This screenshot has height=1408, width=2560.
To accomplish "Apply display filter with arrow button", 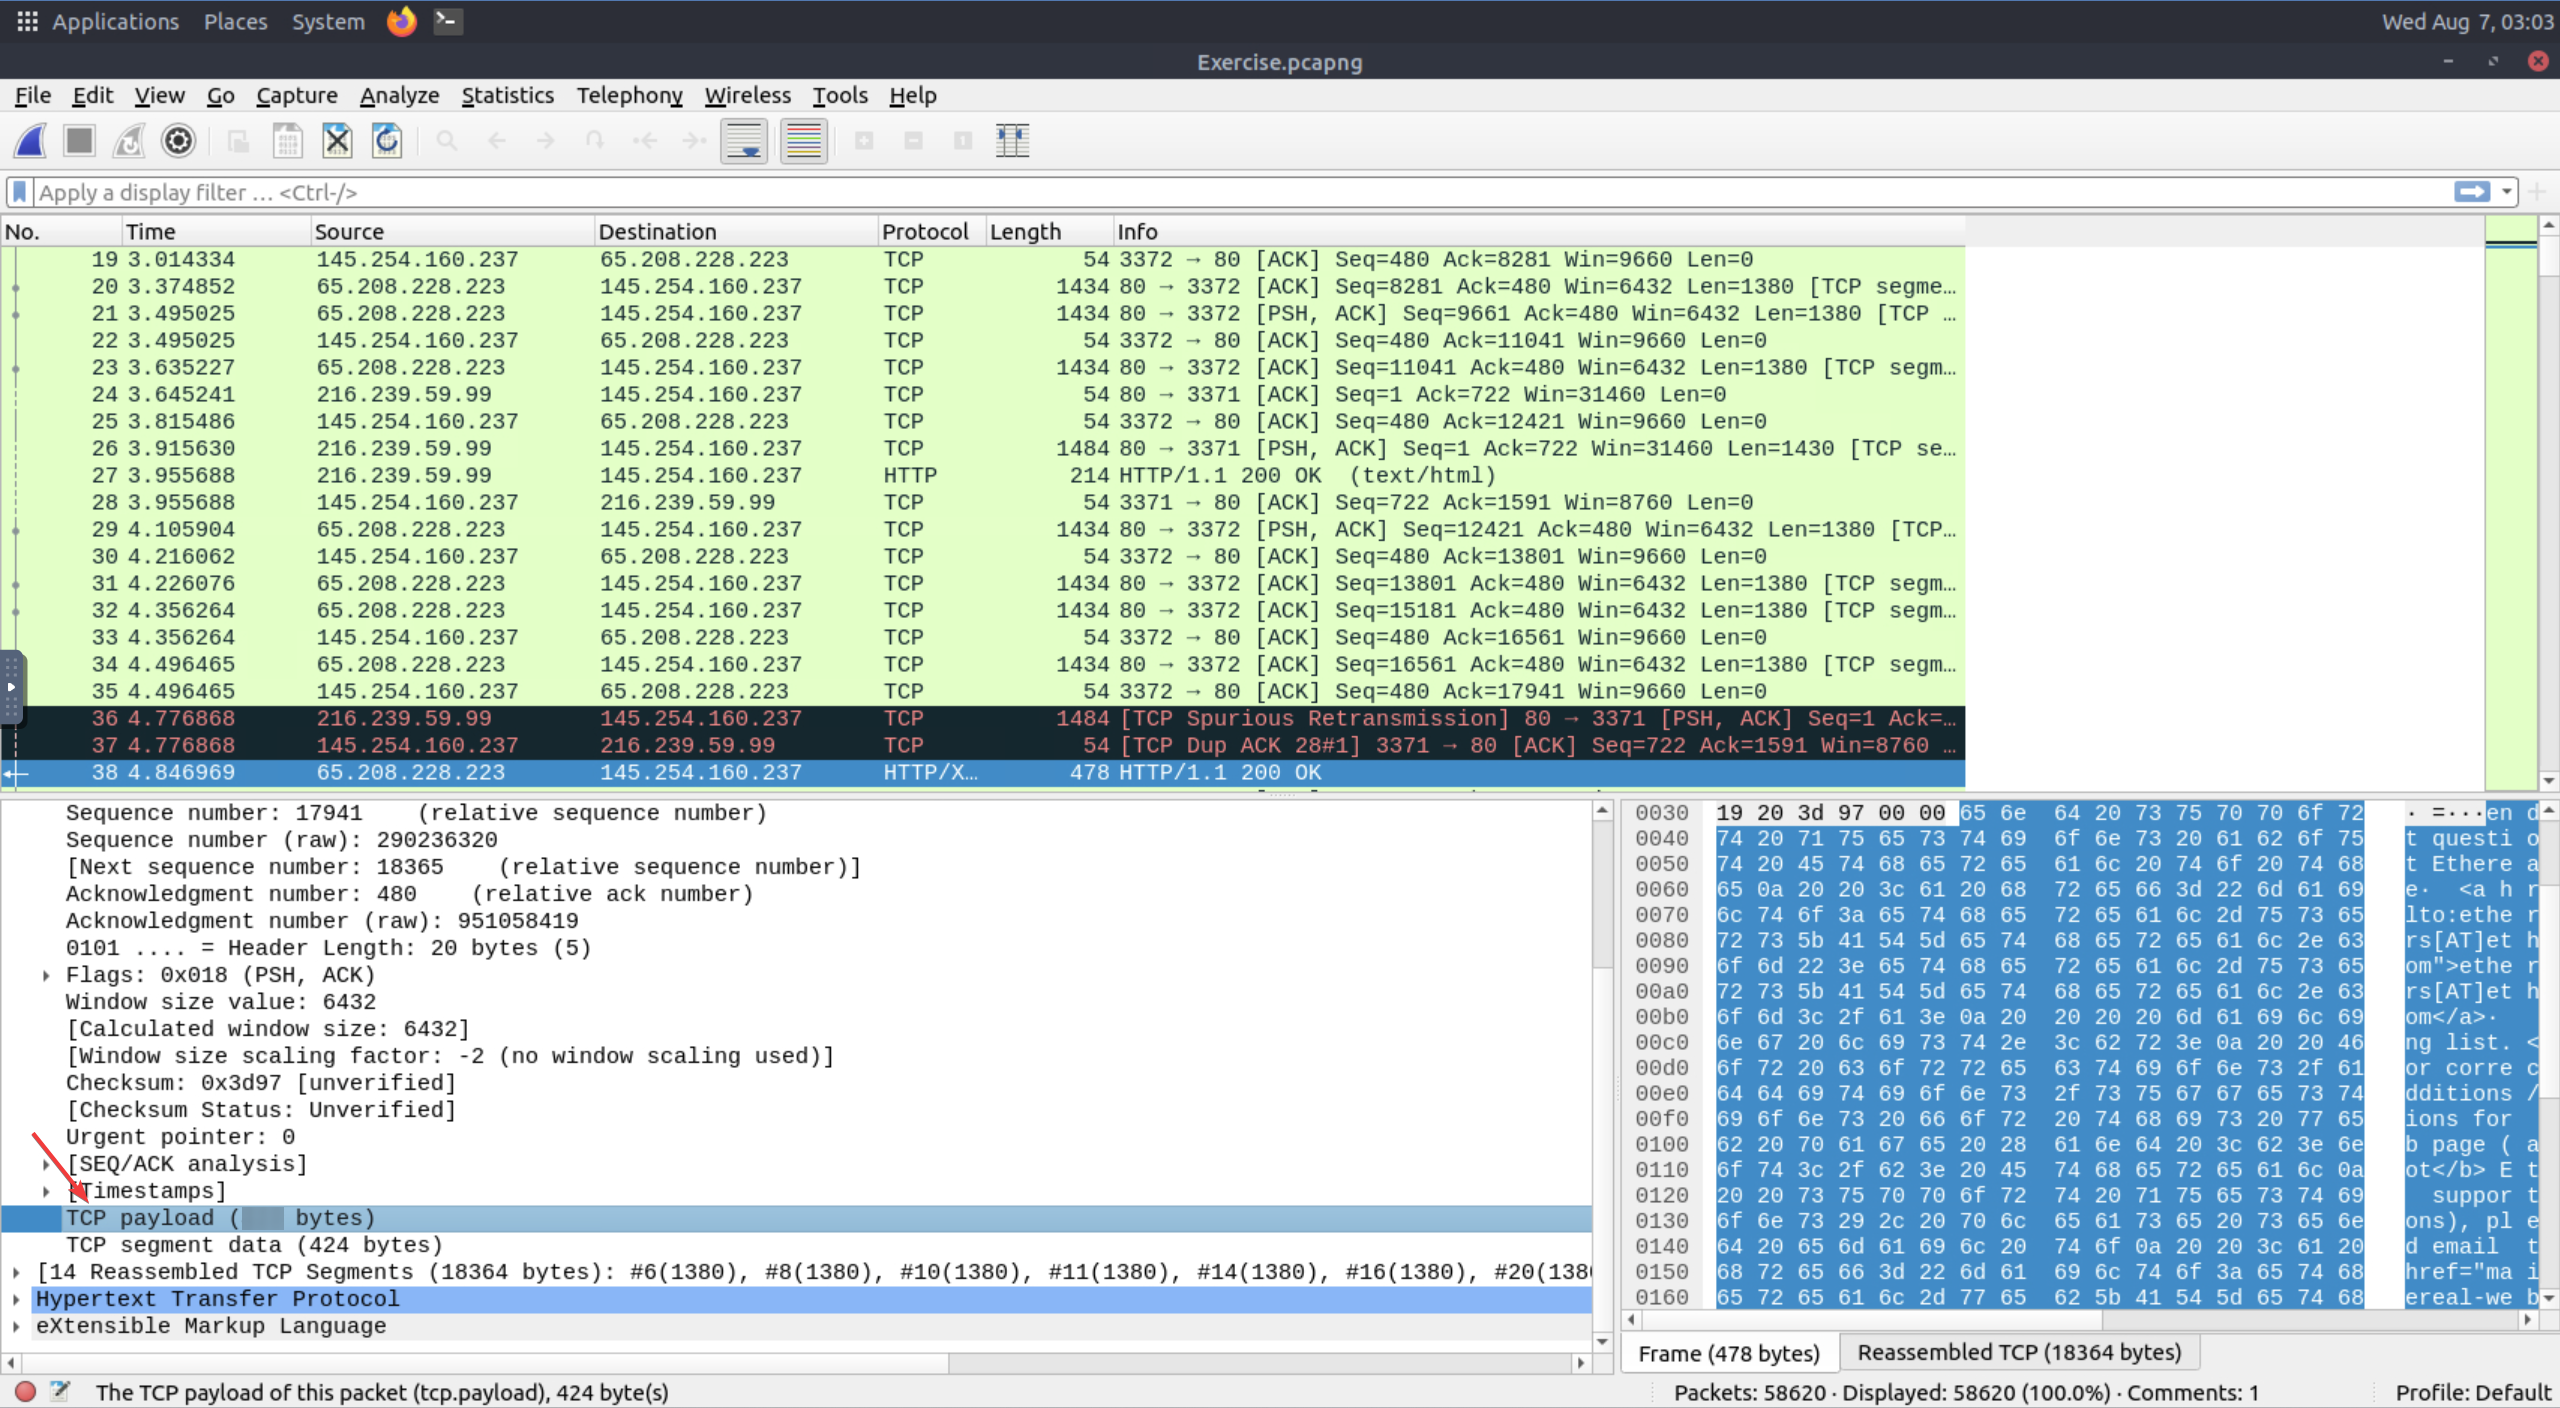I will click(x=2471, y=192).
